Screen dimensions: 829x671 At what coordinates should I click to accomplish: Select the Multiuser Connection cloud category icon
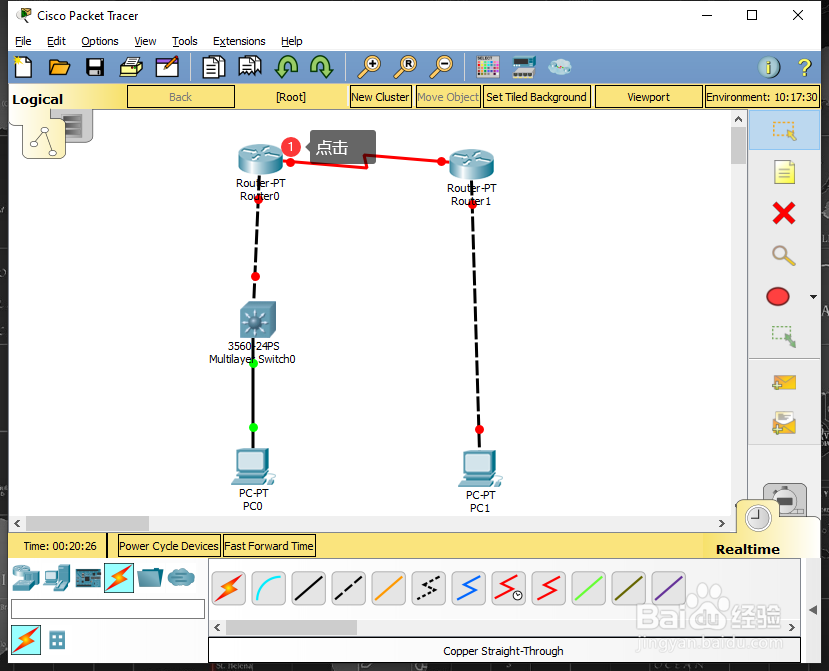(181, 578)
